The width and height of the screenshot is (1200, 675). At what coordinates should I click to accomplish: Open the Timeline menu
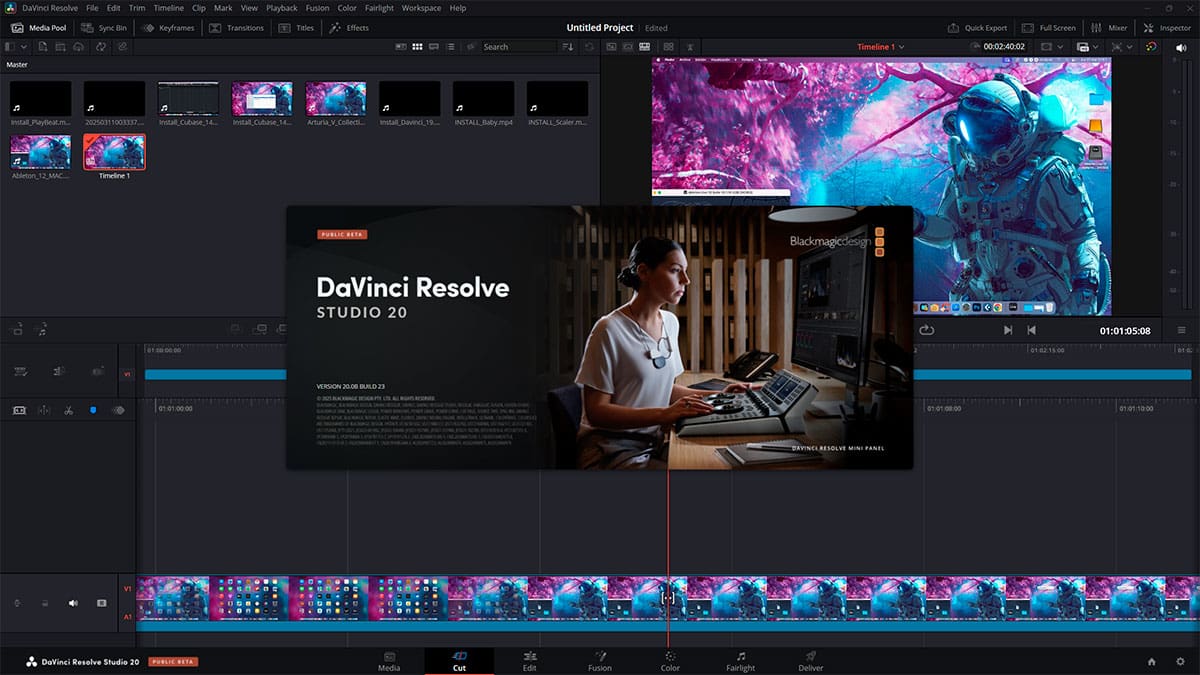coord(168,8)
